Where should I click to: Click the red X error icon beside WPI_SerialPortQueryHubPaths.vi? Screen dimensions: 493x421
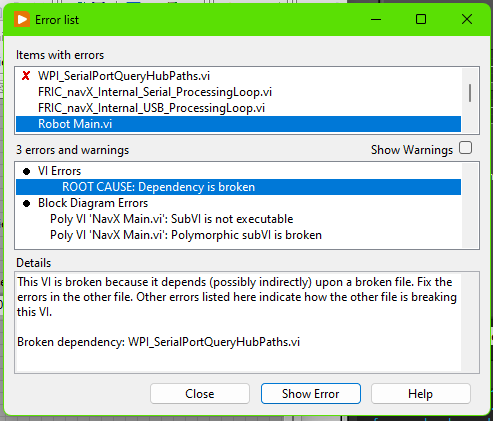coord(26,76)
